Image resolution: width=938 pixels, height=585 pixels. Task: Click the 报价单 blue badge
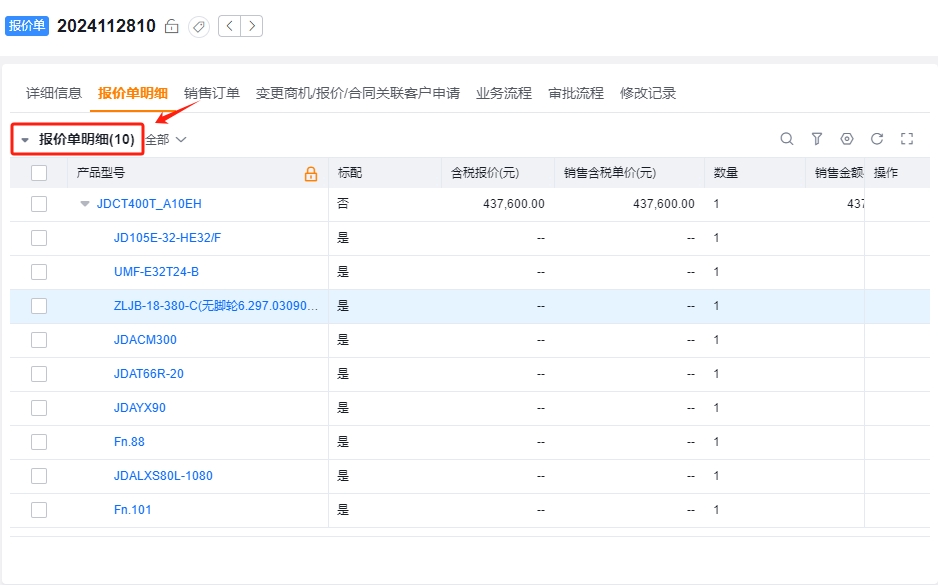click(x=26, y=26)
